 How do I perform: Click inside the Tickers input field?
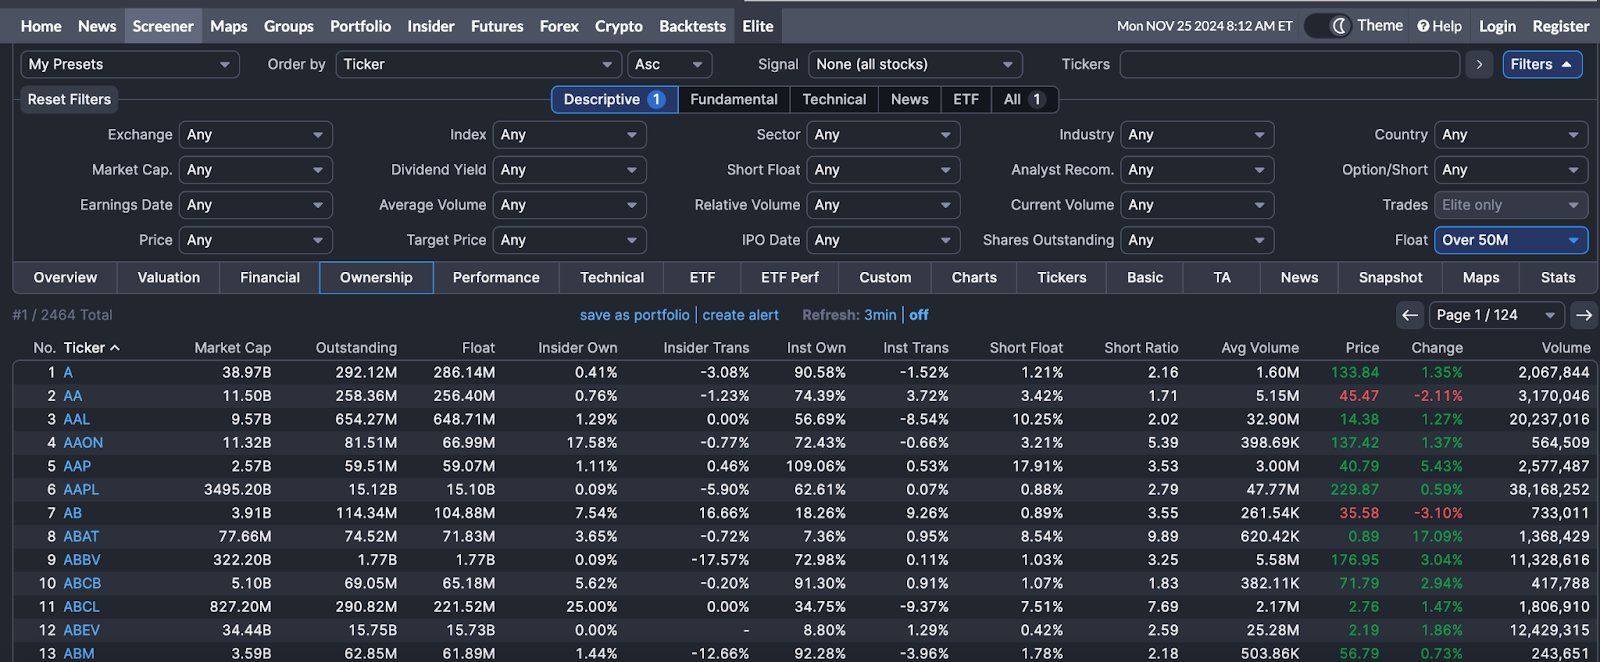tap(1290, 64)
